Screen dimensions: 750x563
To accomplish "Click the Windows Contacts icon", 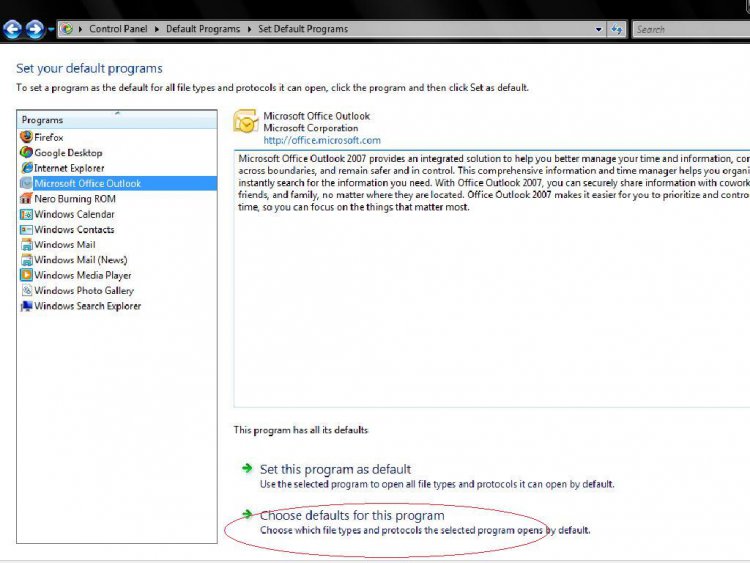I will [26, 229].
